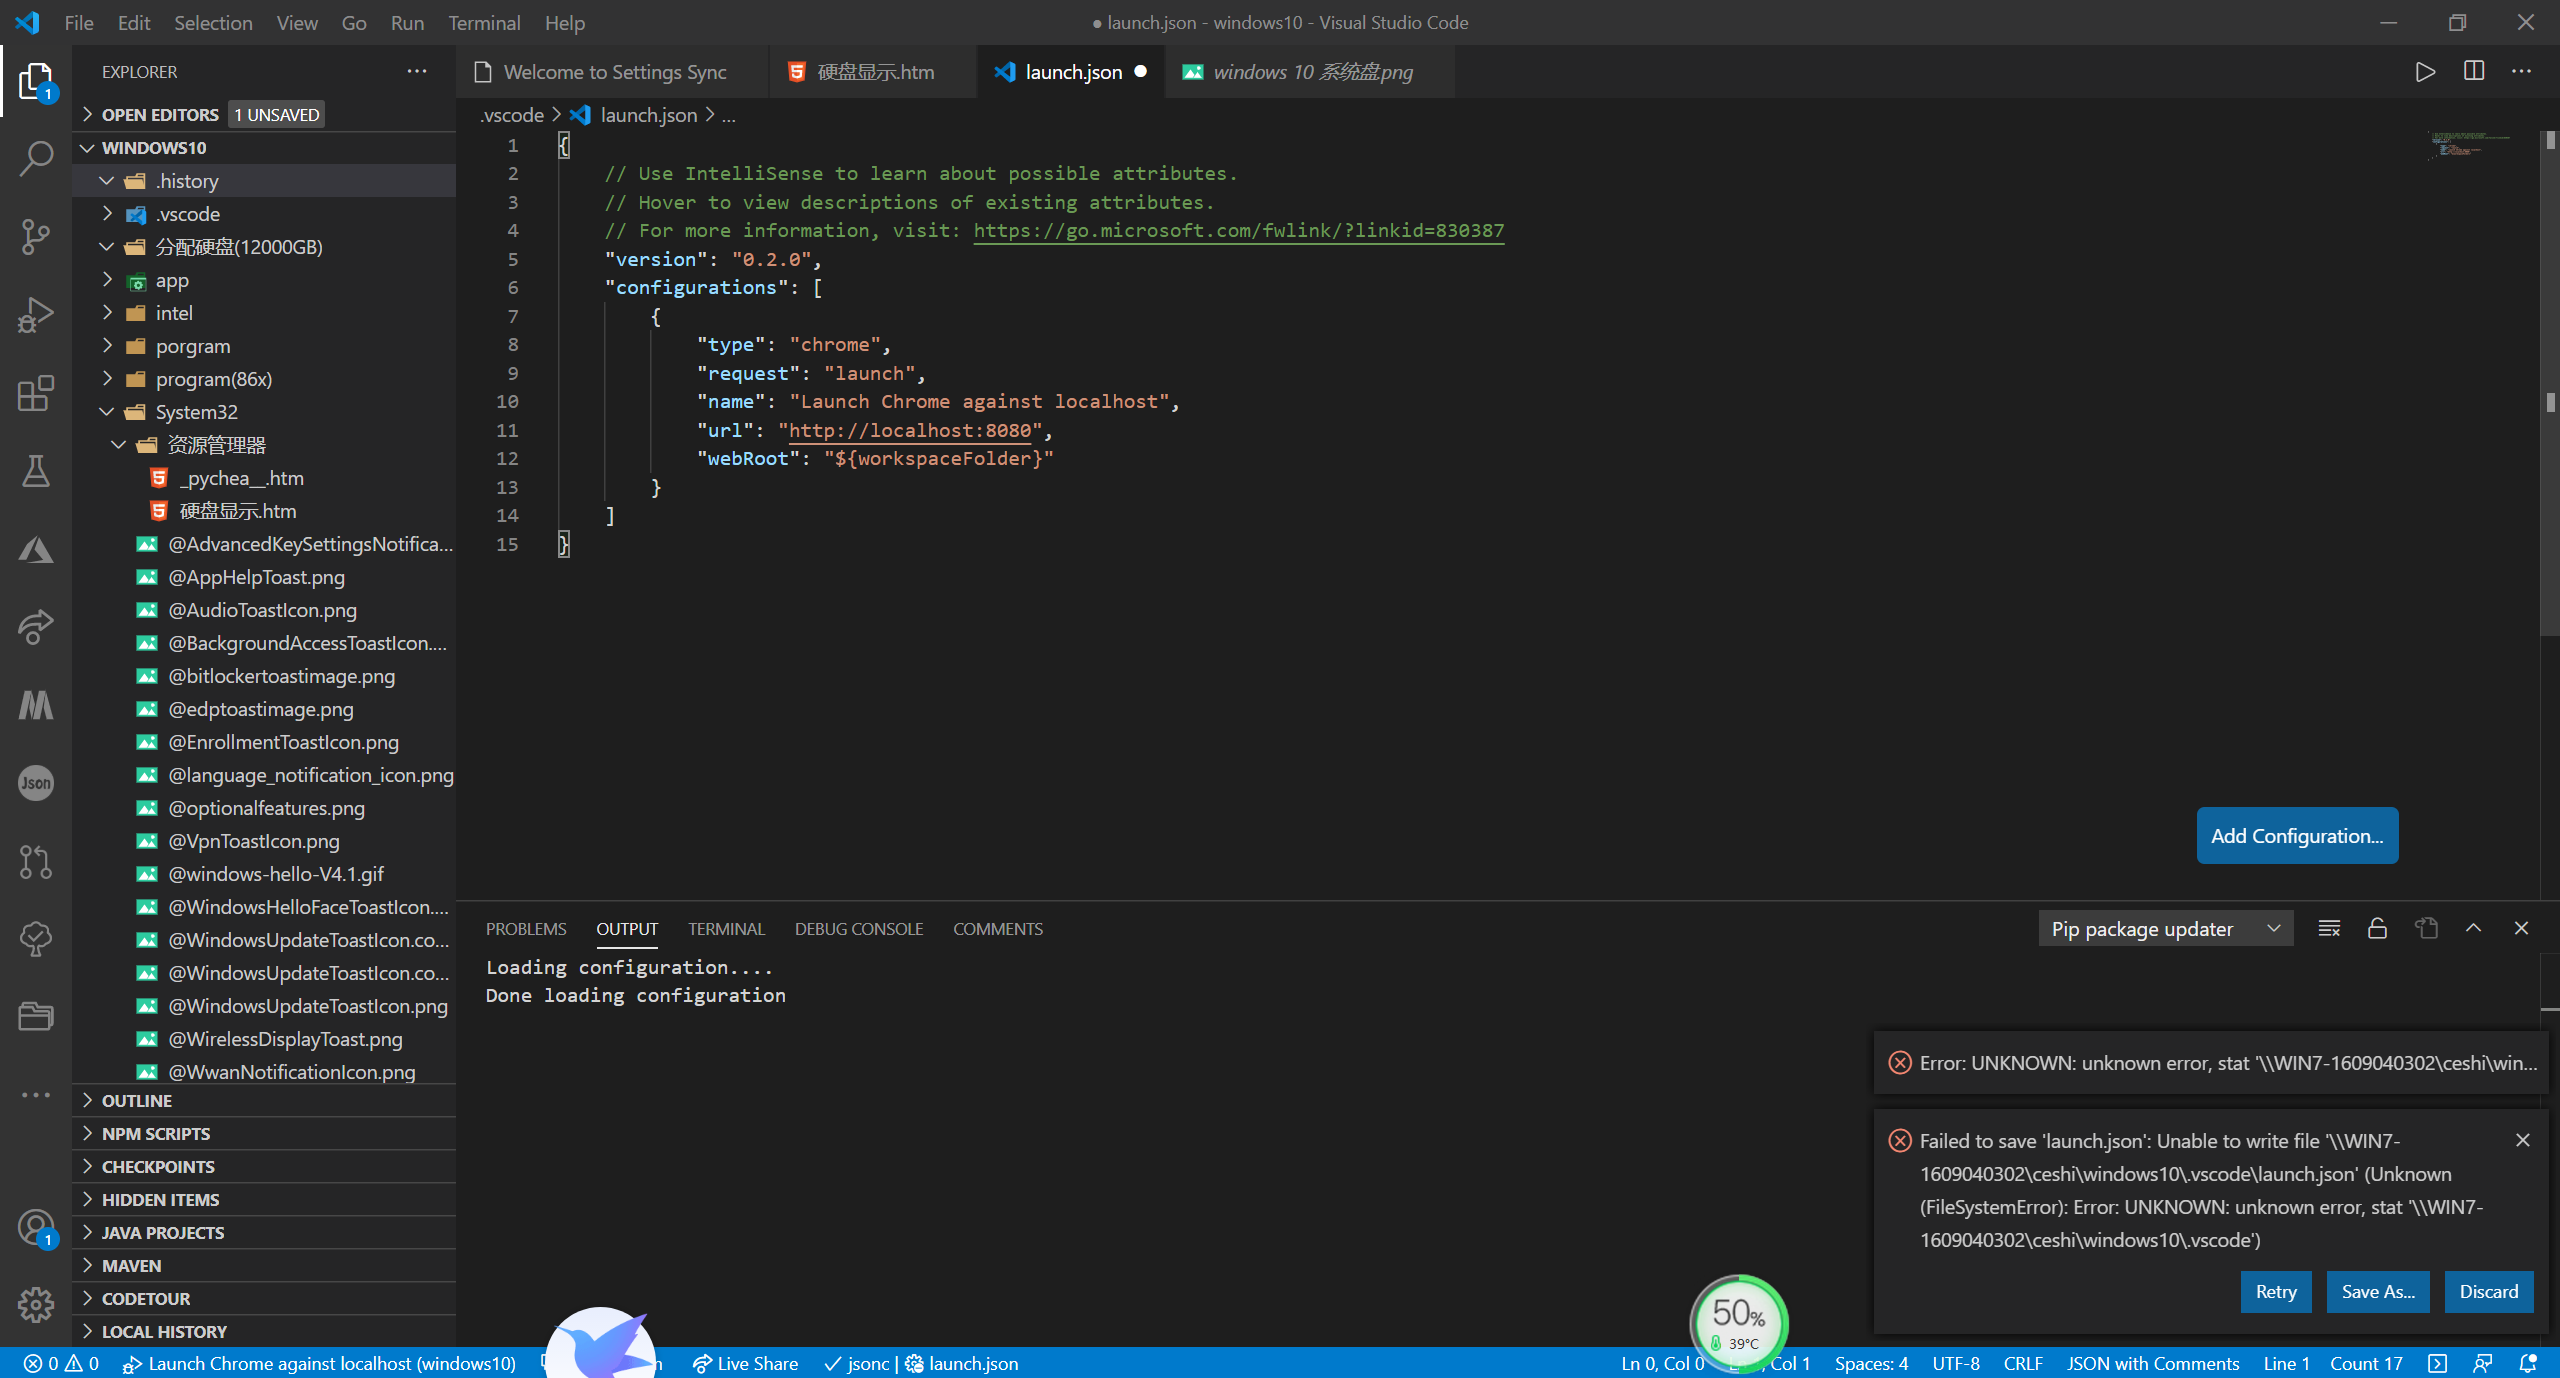Open output log in editor

[x=2426, y=929]
